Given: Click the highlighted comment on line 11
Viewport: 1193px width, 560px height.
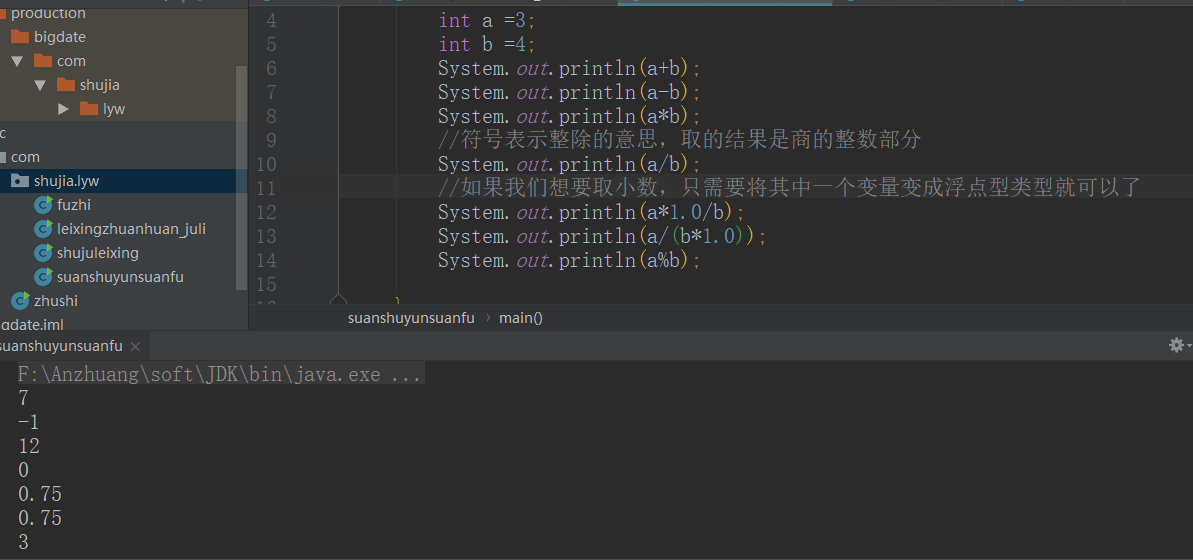Looking at the screenshot, I should [x=788, y=188].
